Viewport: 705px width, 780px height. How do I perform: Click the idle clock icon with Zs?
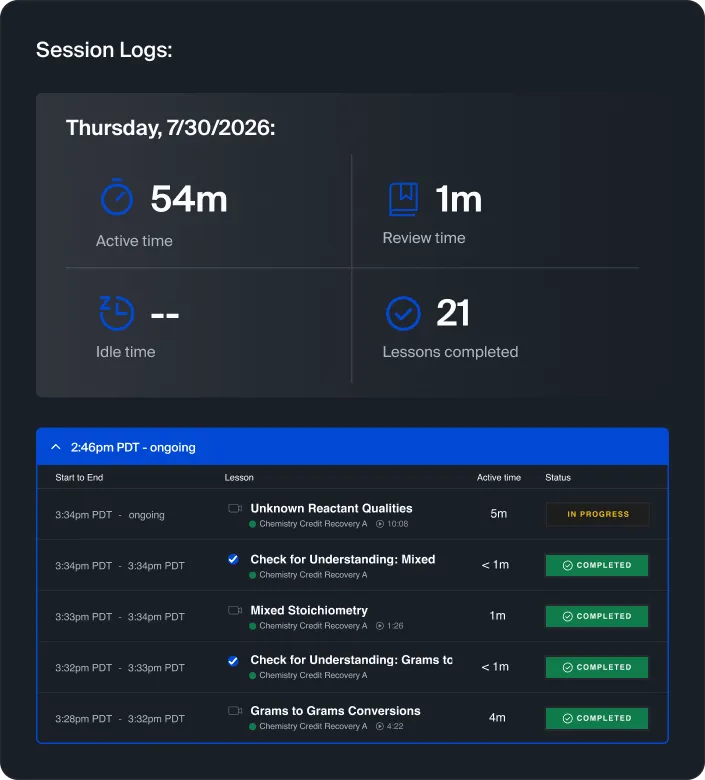116,313
